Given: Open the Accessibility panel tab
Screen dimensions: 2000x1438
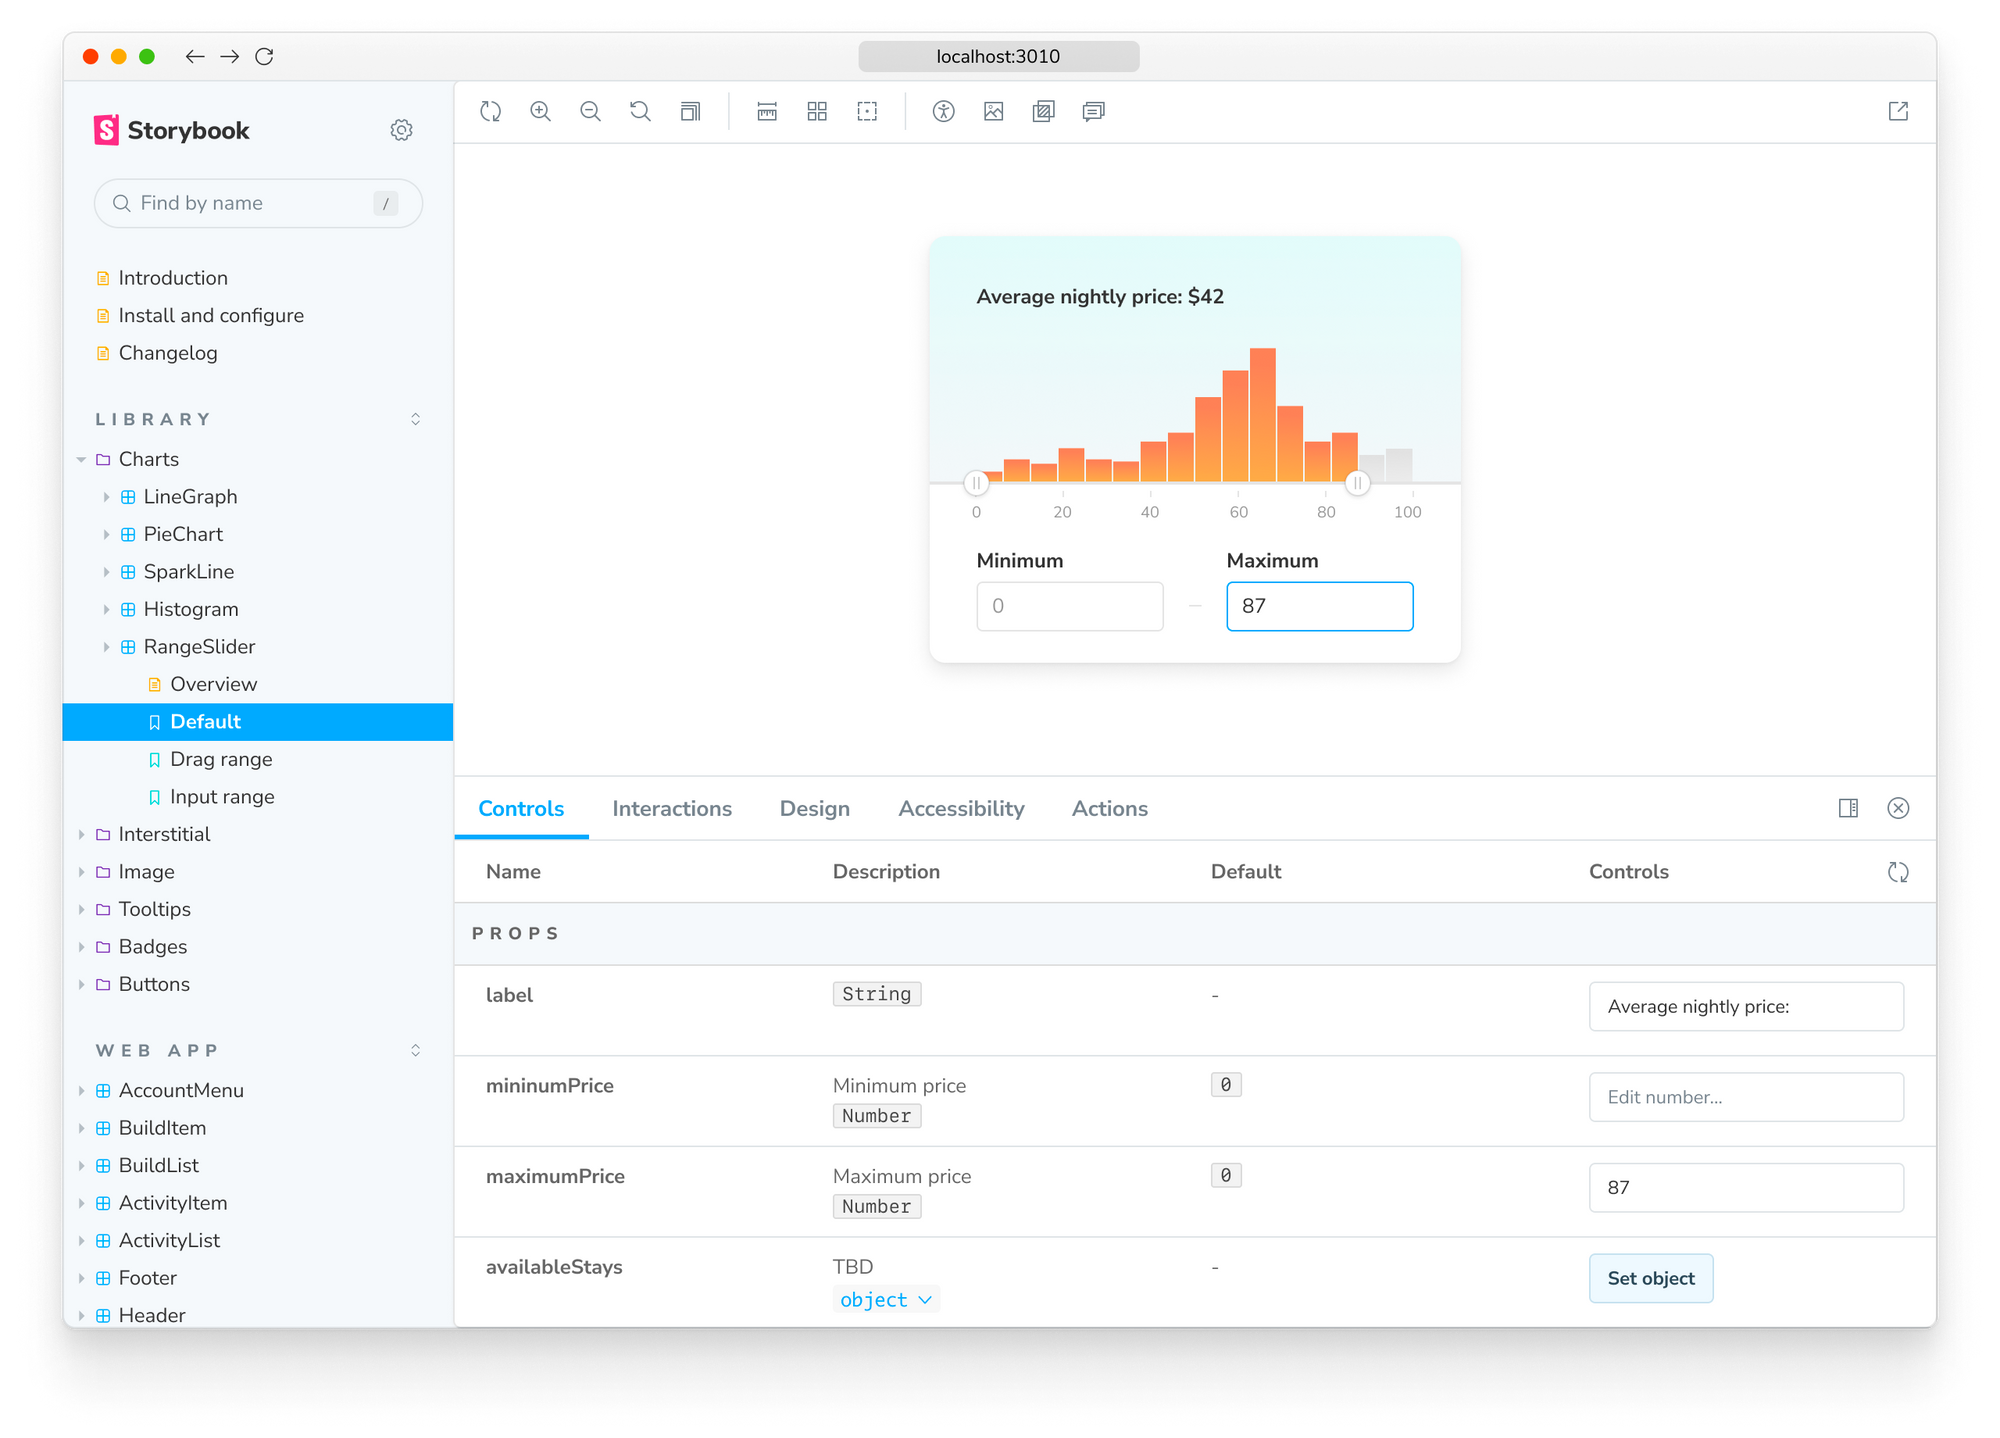Looking at the screenshot, I should pos(961,808).
